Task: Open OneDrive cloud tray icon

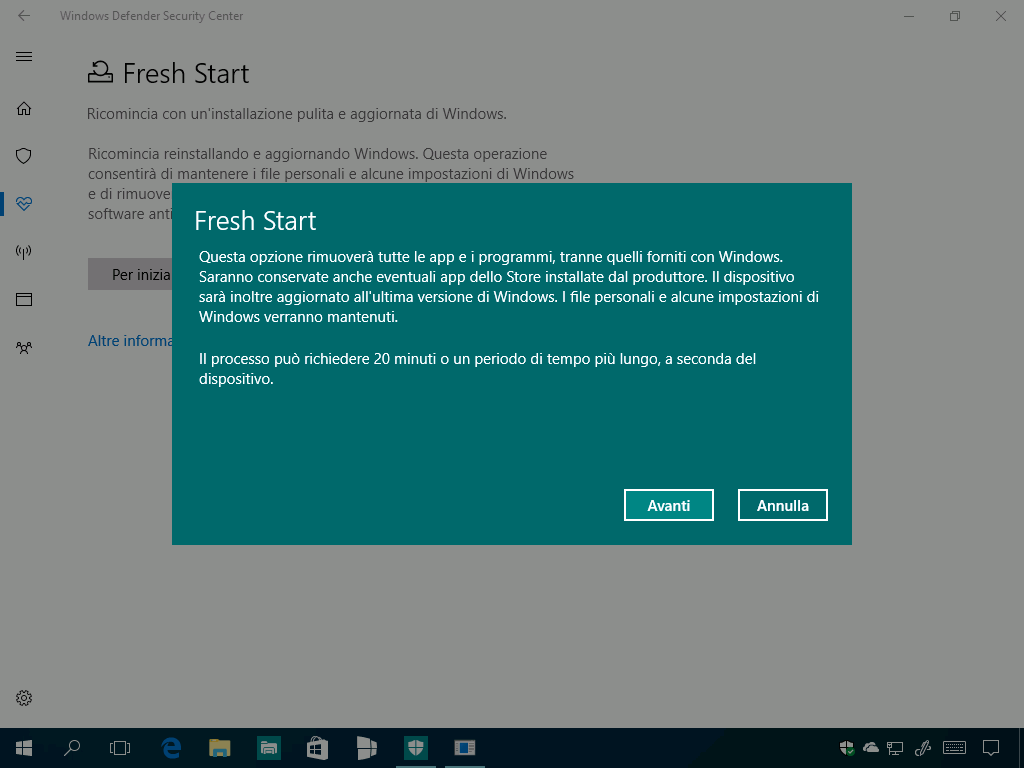Action: 871,748
